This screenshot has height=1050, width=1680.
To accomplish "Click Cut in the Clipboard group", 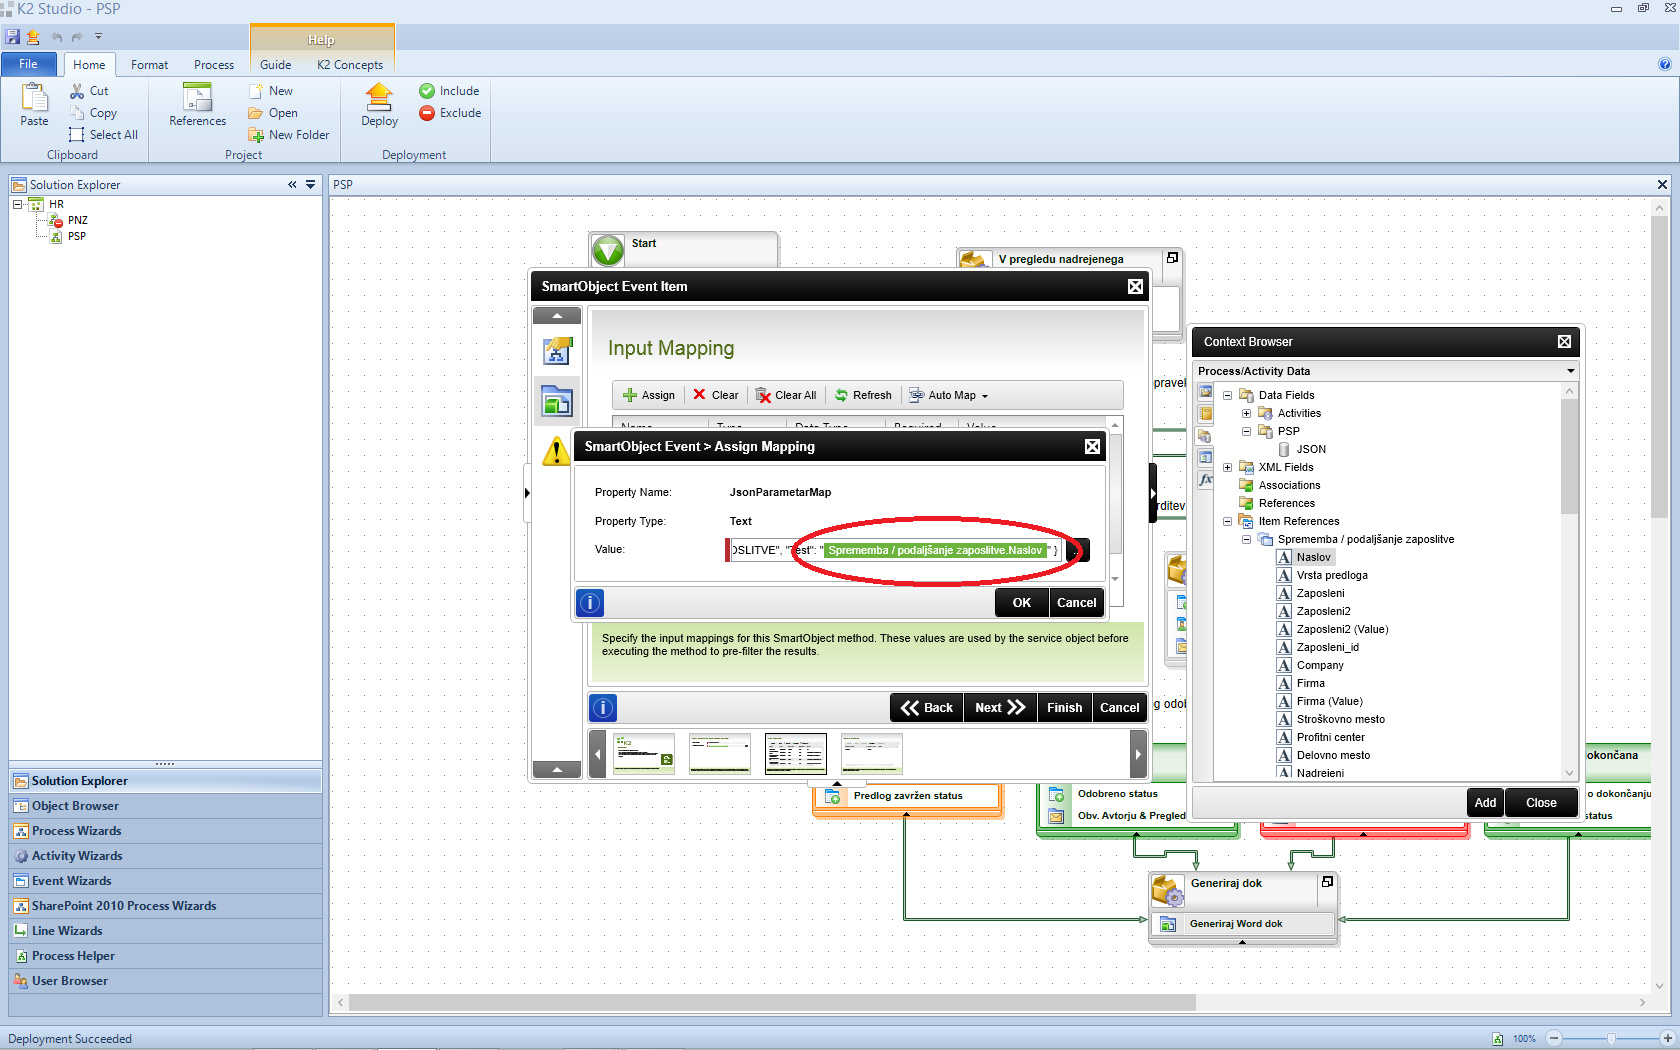I will tap(89, 91).
